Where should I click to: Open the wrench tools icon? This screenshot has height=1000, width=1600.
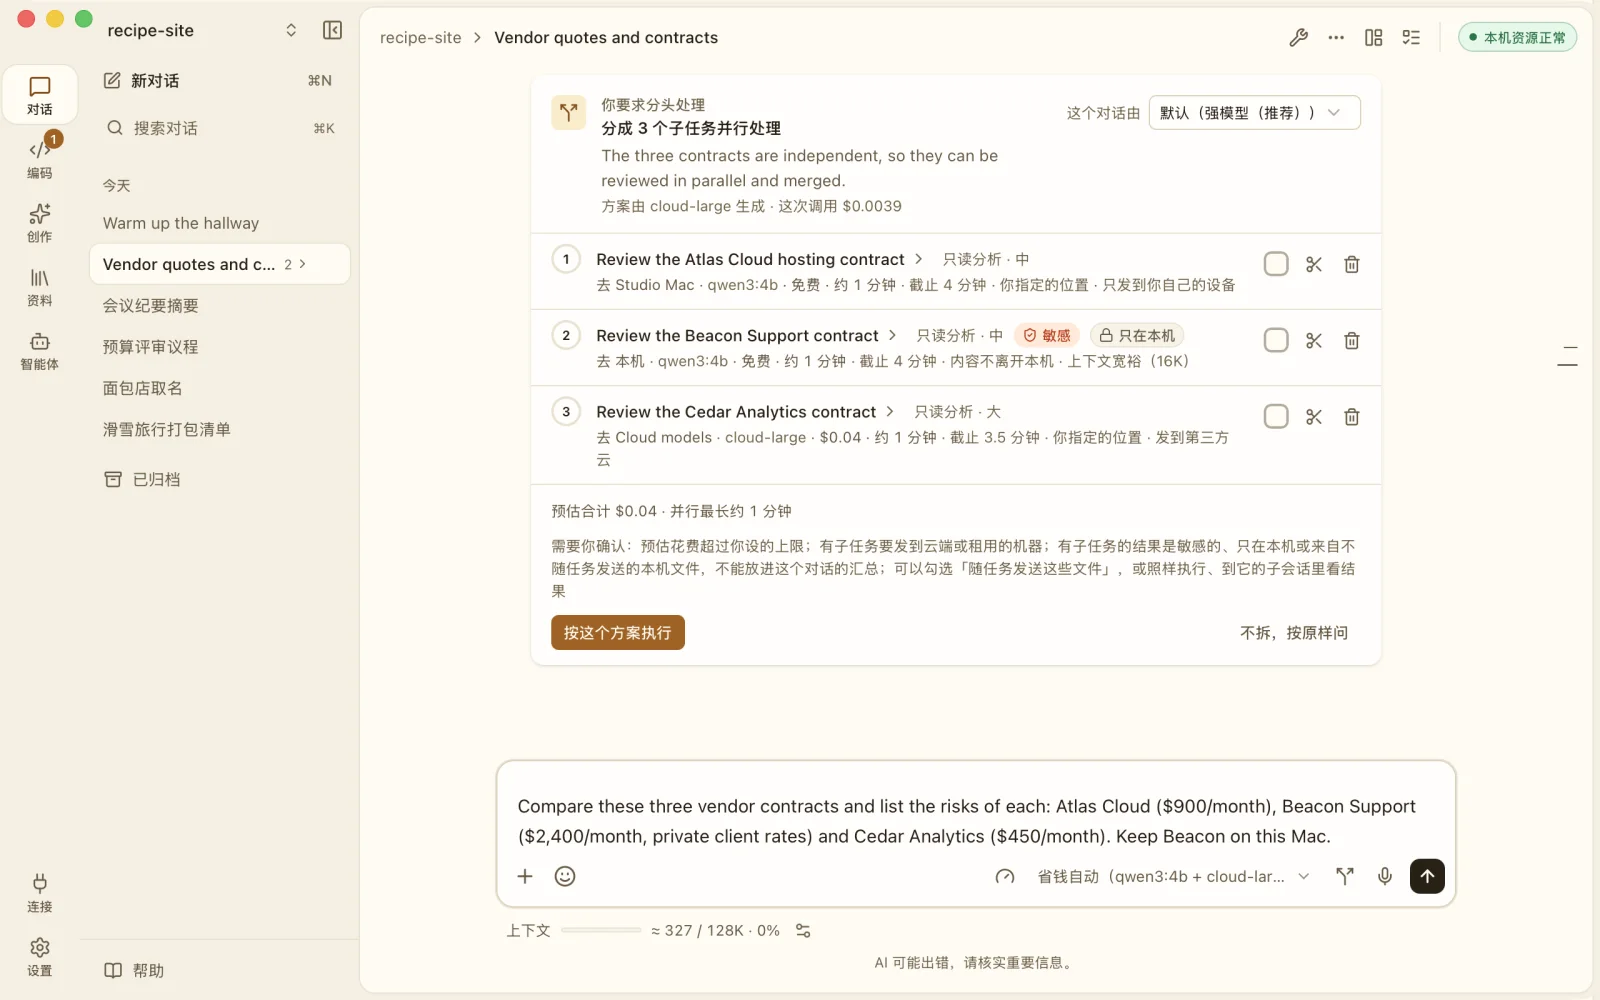(1298, 38)
